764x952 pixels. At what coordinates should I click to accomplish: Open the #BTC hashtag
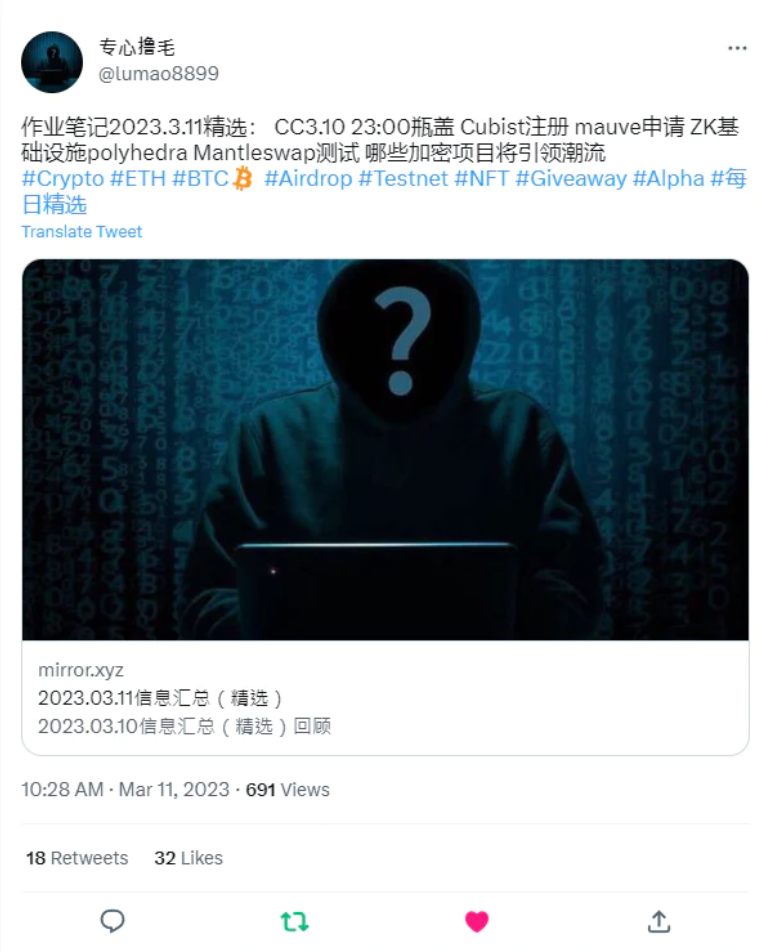[x=200, y=178]
